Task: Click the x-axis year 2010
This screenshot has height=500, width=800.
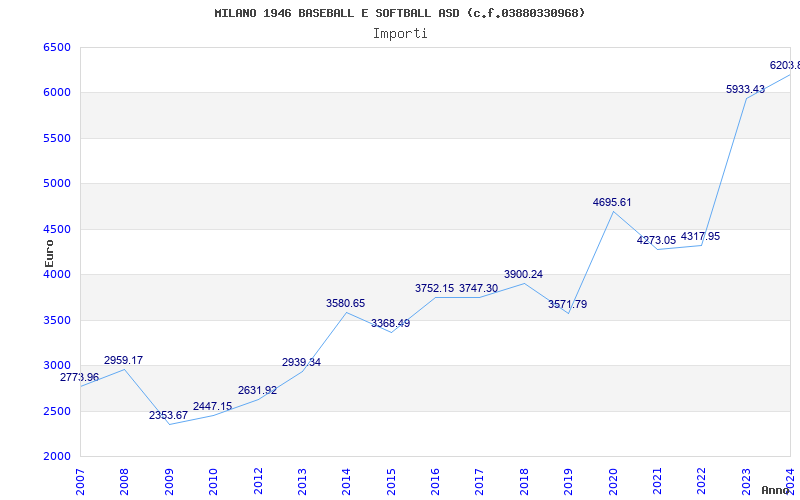Action: (213, 481)
